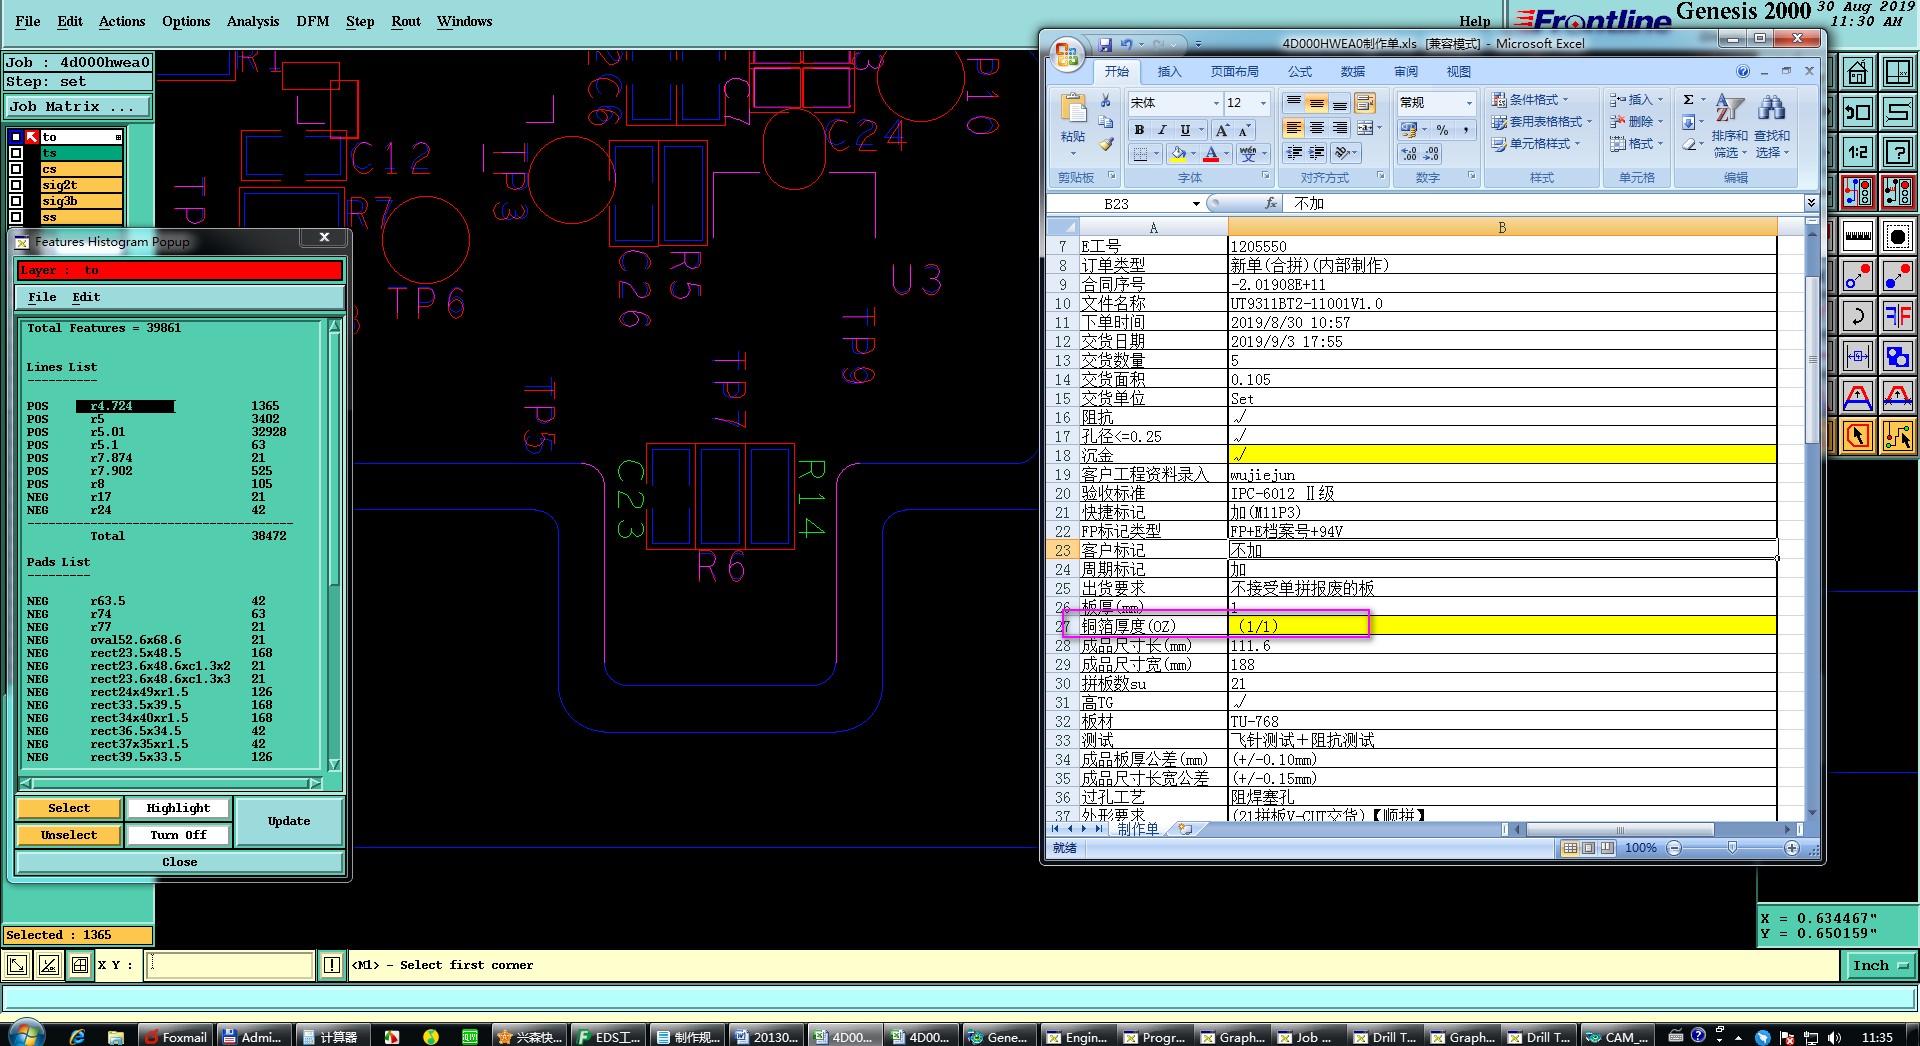Image resolution: width=1920 pixels, height=1046 pixels.
Task: Open the Edit menu in histogram popup
Action: (86, 297)
